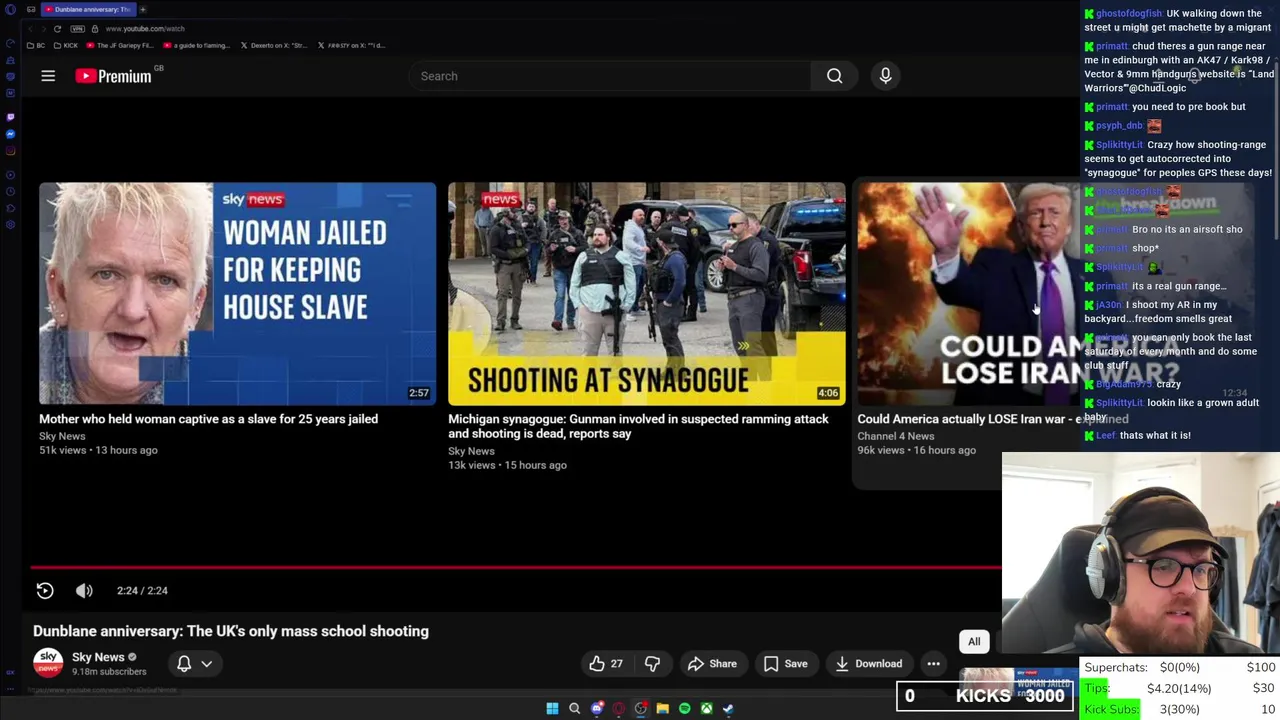Expand the notification options chevron
The image size is (1280, 720).
206,664
